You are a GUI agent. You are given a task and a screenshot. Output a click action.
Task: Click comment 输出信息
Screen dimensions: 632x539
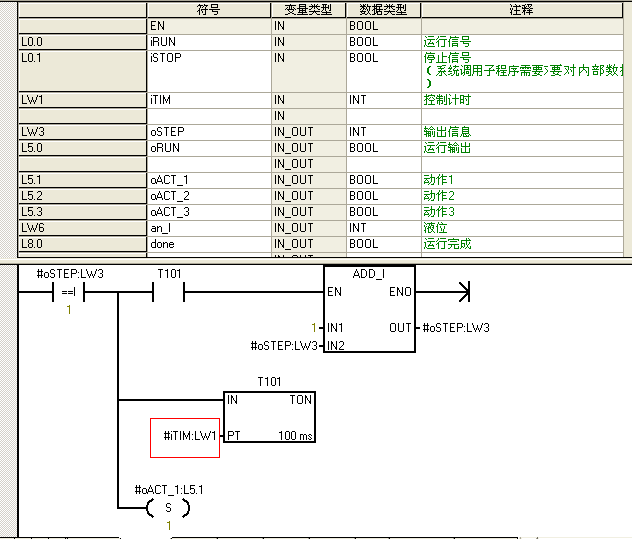click(x=447, y=132)
